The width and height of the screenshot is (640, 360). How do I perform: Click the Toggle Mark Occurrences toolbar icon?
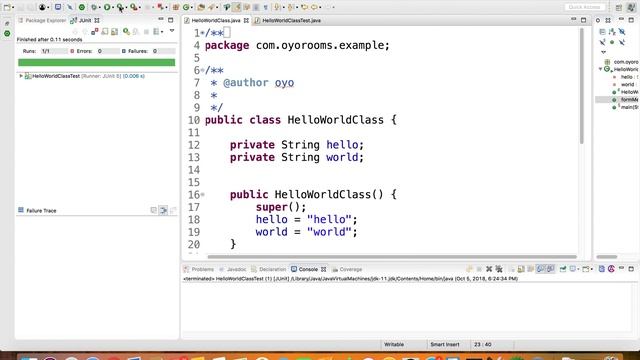(x=236, y=7)
